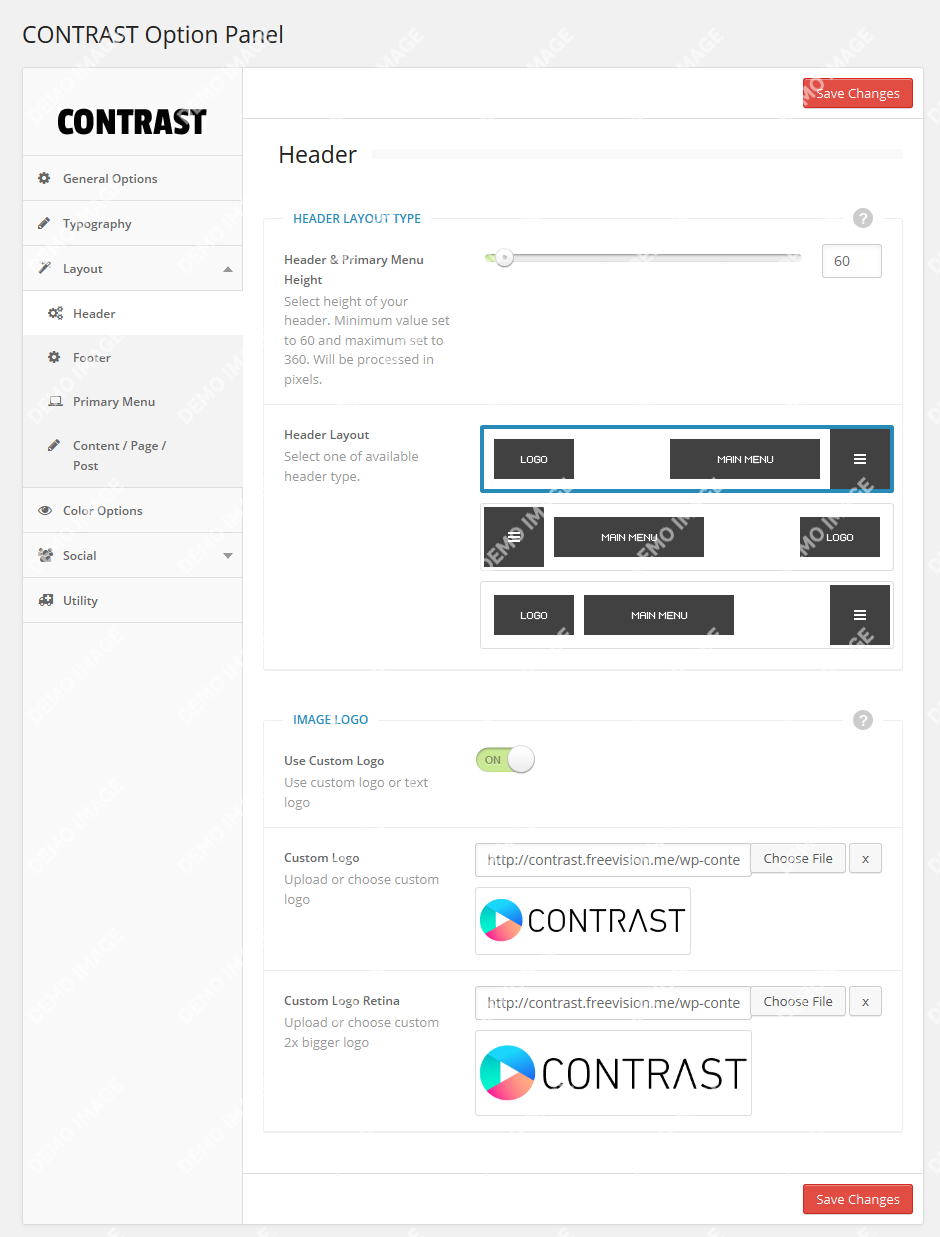Click the truck icon beside Utility
Screen dimensions: 940x1237
tap(44, 601)
